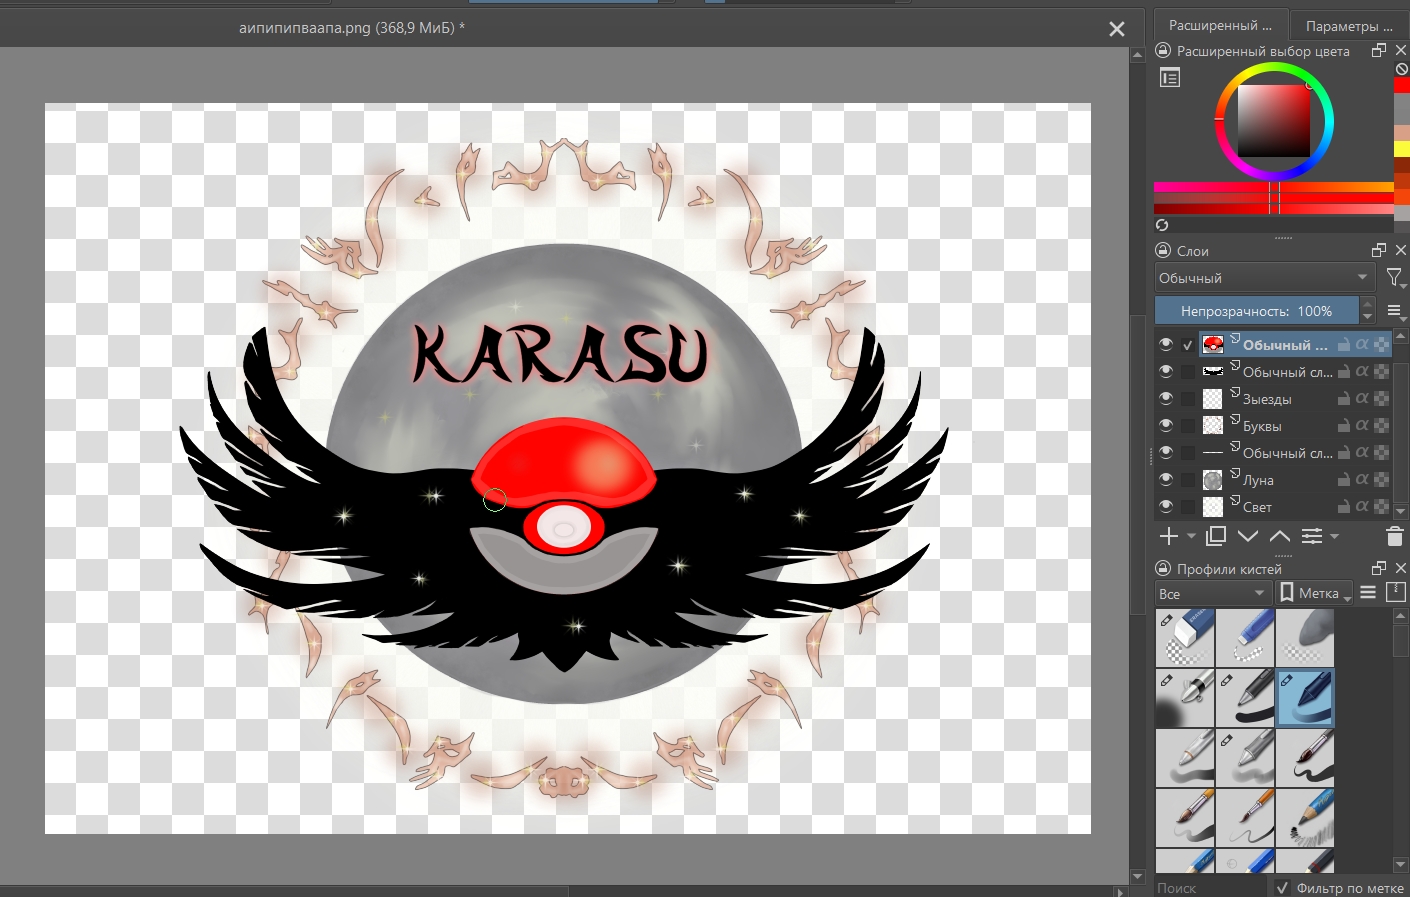Open brush presets view mode menu
The image size is (1410, 897).
[1368, 592]
